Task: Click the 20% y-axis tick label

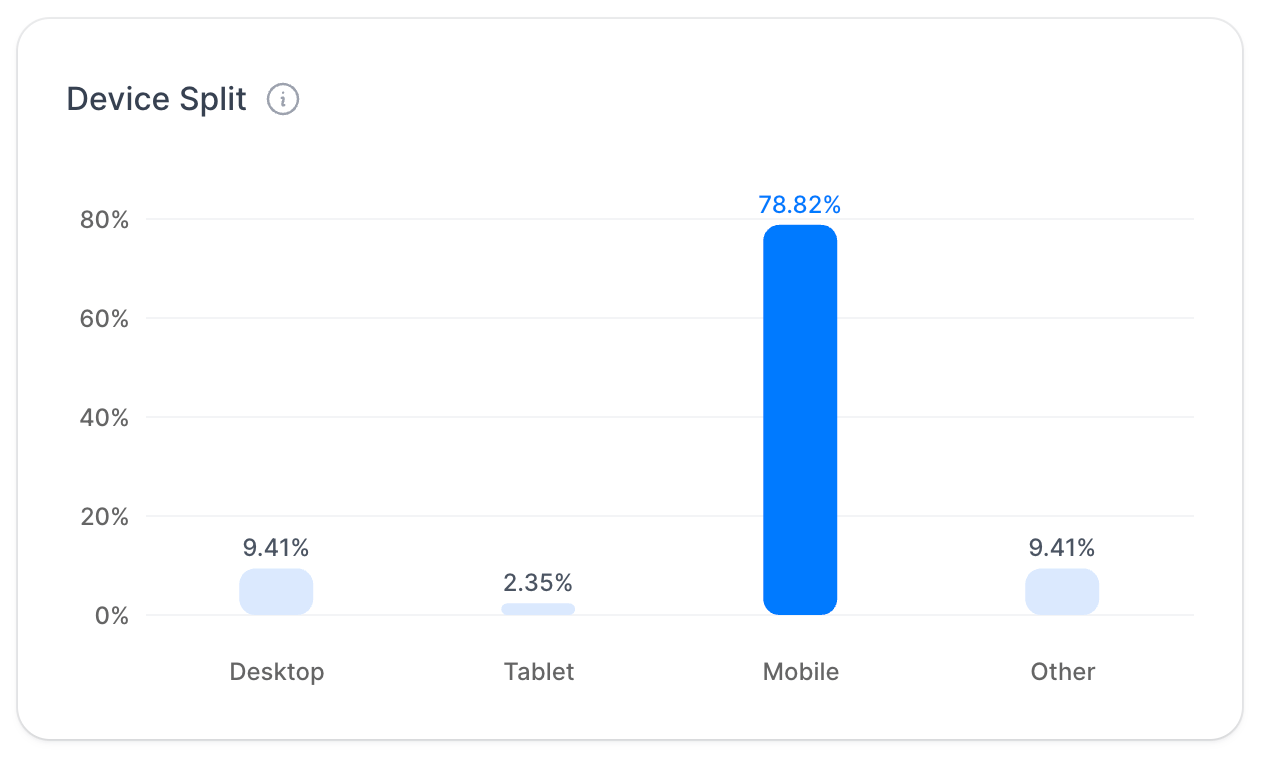Action: point(105,517)
